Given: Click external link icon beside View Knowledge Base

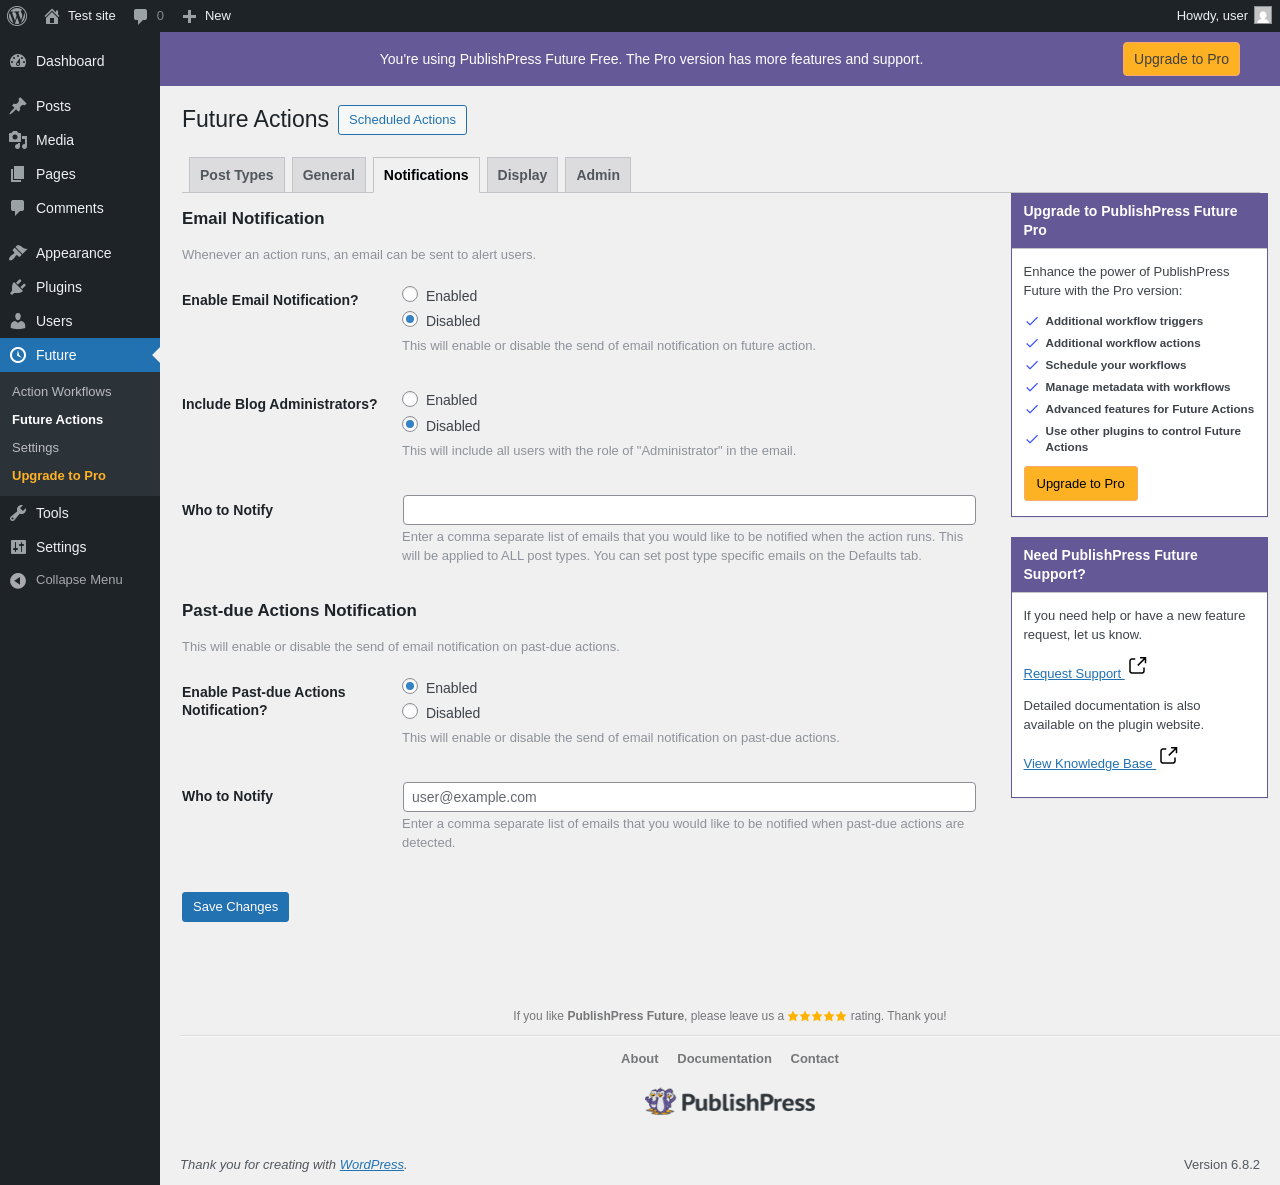Looking at the screenshot, I should click(x=1169, y=756).
